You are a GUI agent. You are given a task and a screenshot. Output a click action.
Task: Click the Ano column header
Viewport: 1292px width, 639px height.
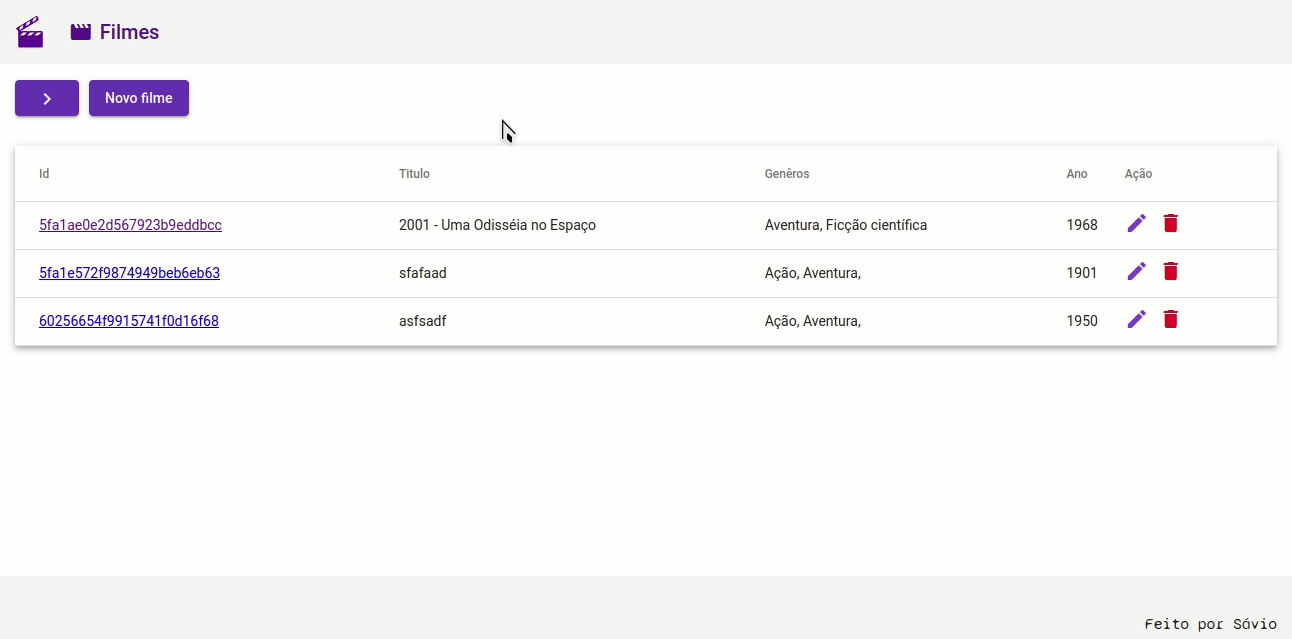(x=1077, y=174)
